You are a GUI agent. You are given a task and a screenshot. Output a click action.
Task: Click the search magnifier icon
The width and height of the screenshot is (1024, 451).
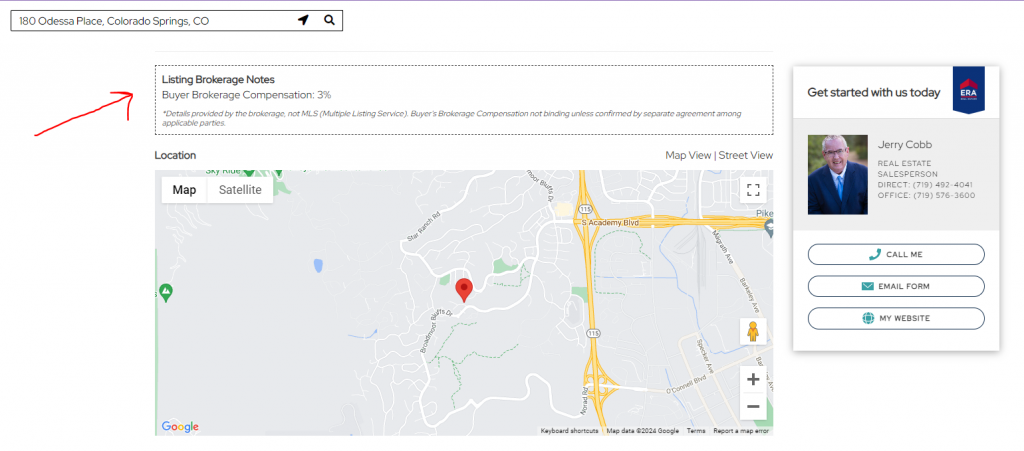point(329,20)
